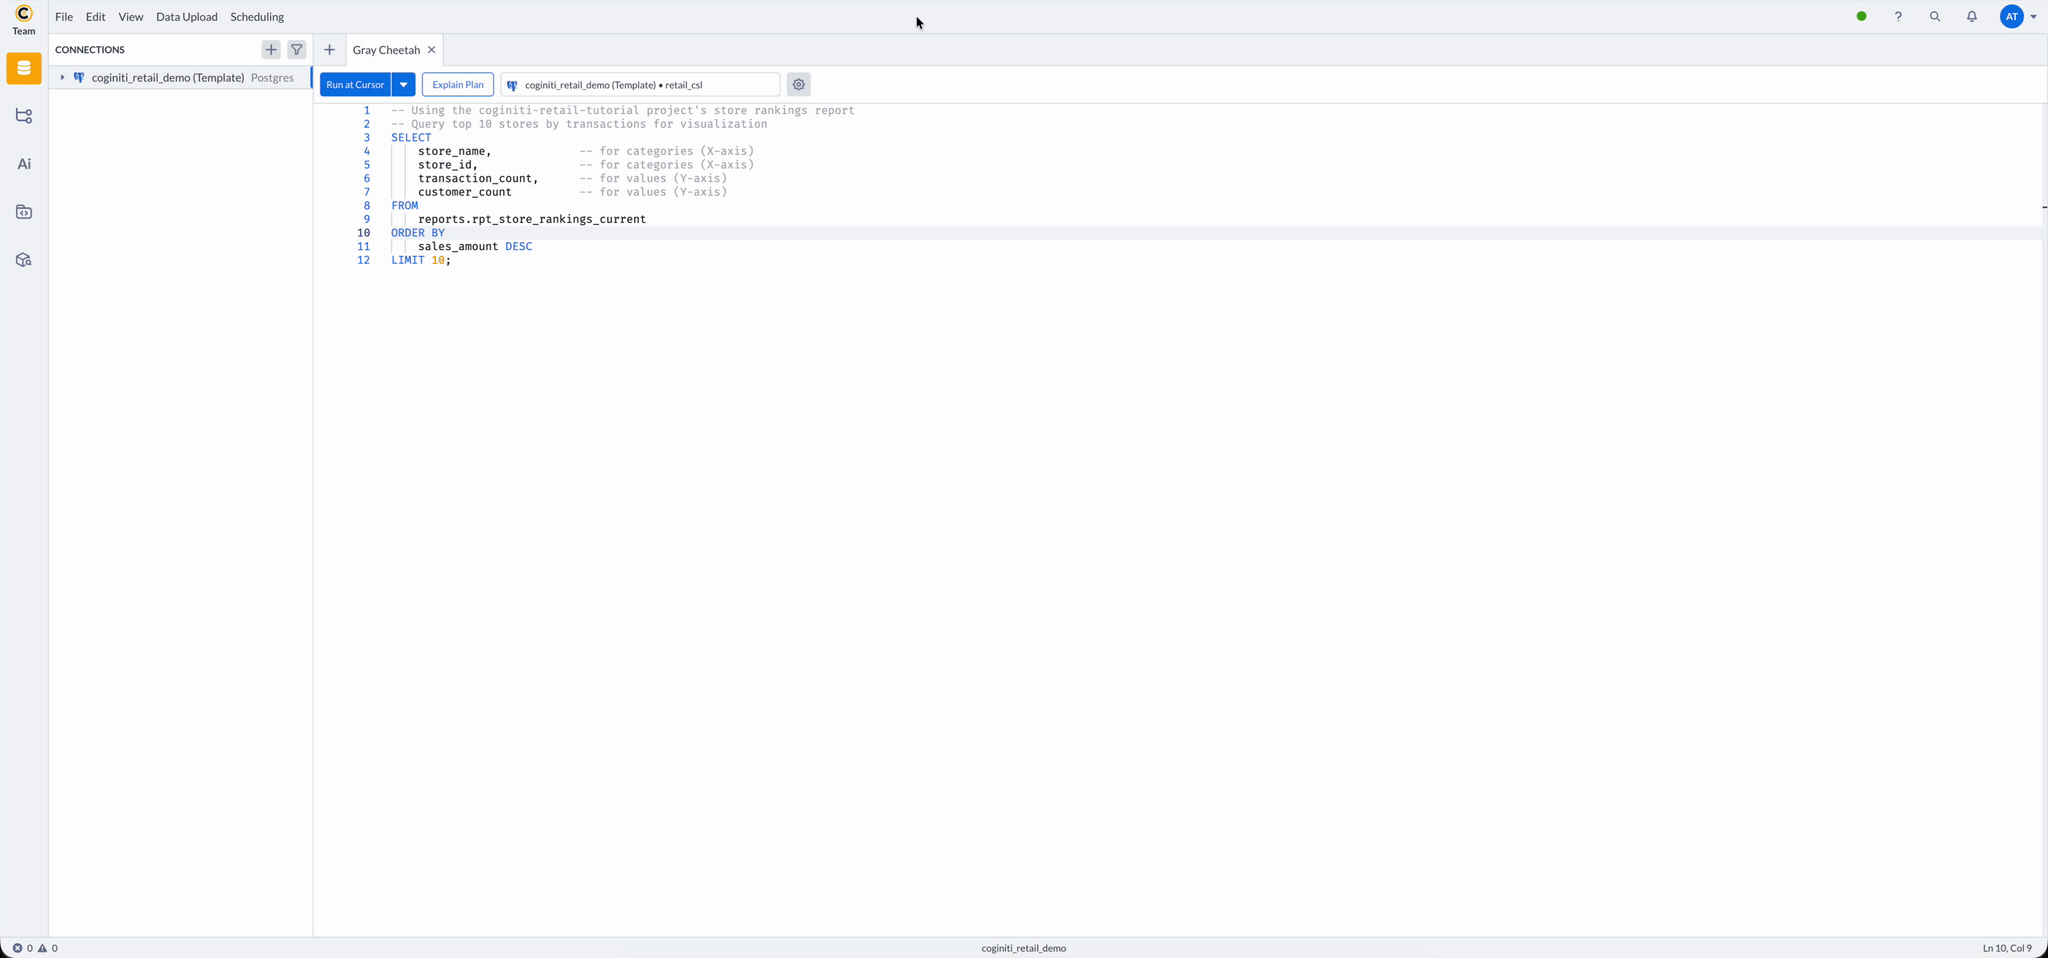
Task: Click the filter icon in Connections panel
Action: click(x=296, y=49)
